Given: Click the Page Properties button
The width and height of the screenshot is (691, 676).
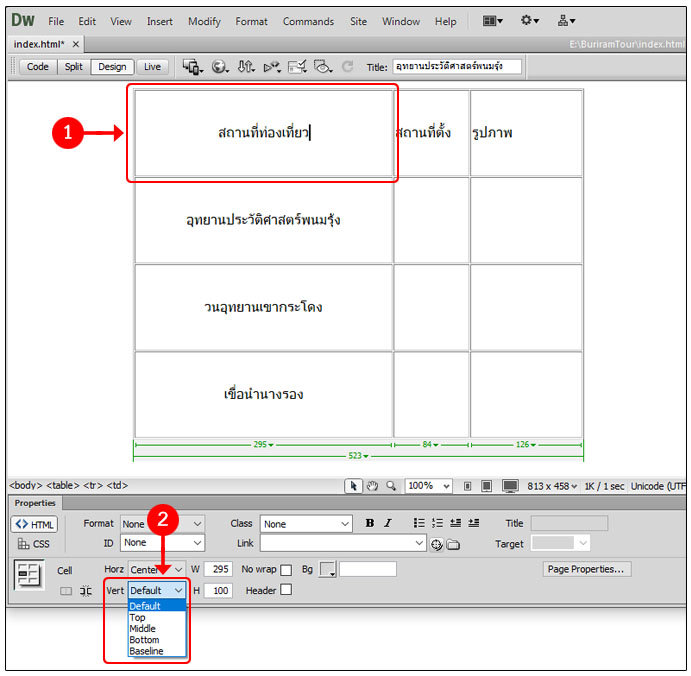Looking at the screenshot, I should click(587, 569).
